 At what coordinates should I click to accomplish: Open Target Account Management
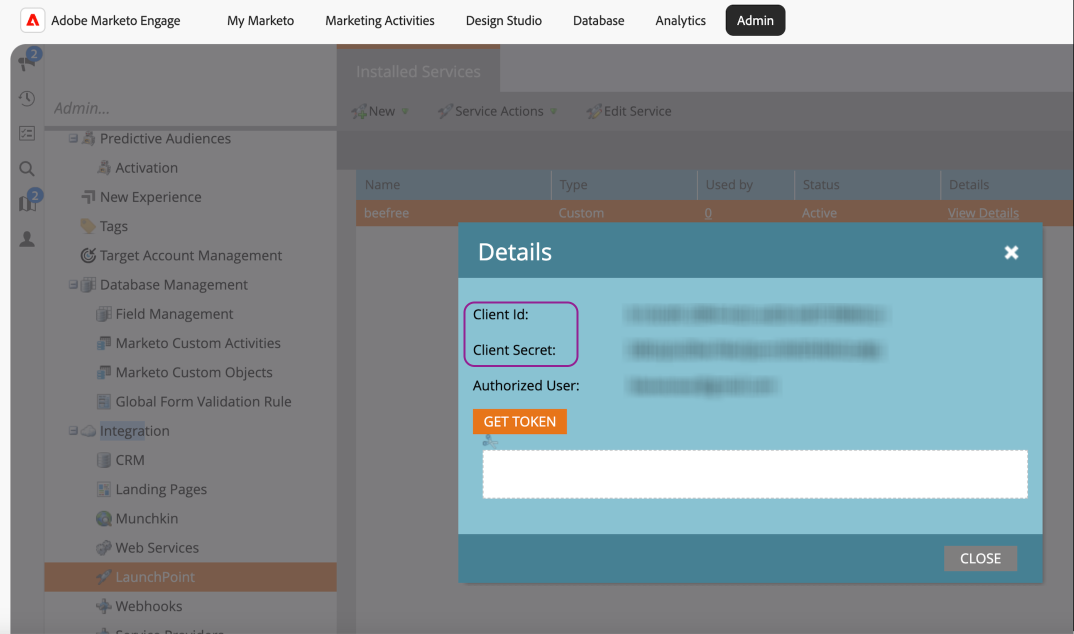click(x=191, y=255)
